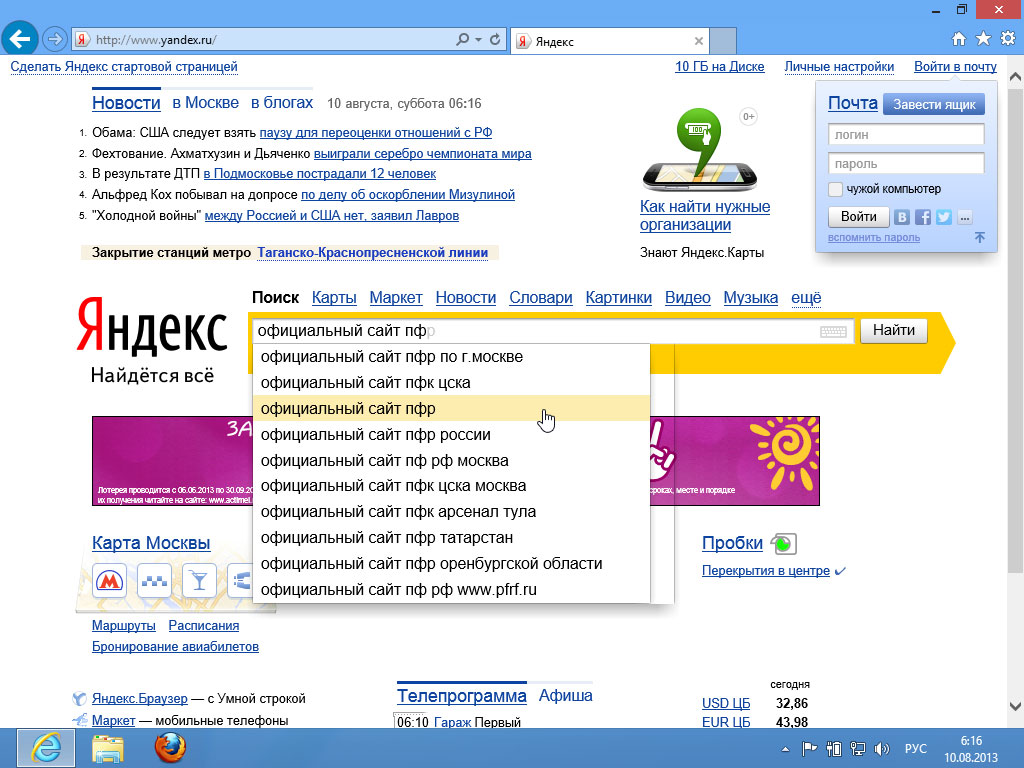Open the Карта Москвы link

pos(151,543)
